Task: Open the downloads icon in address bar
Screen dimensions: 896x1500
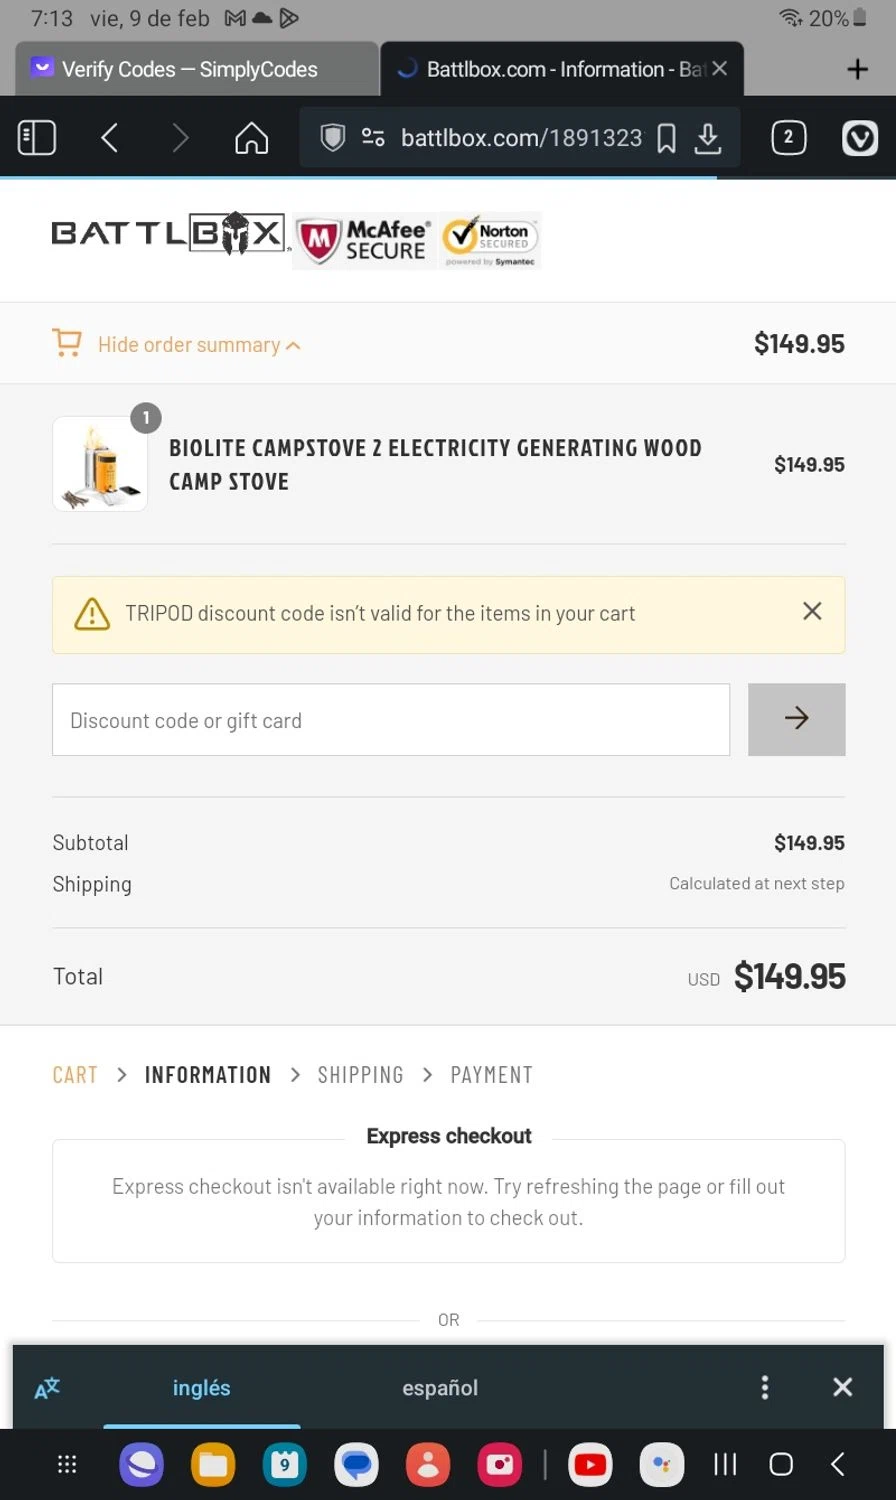Action: 708,138
